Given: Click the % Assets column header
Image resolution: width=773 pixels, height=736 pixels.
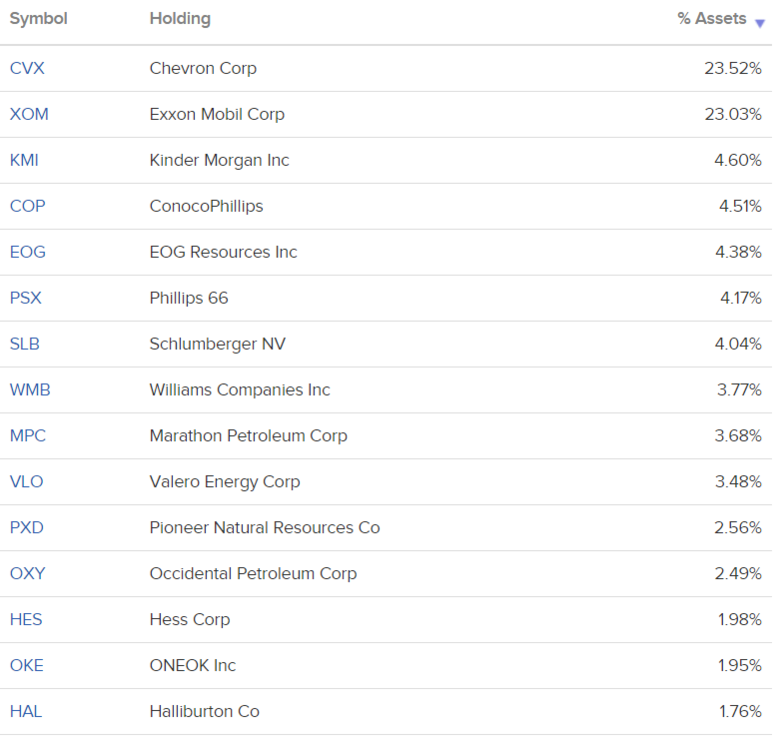Looking at the screenshot, I should pyautogui.click(x=711, y=19).
